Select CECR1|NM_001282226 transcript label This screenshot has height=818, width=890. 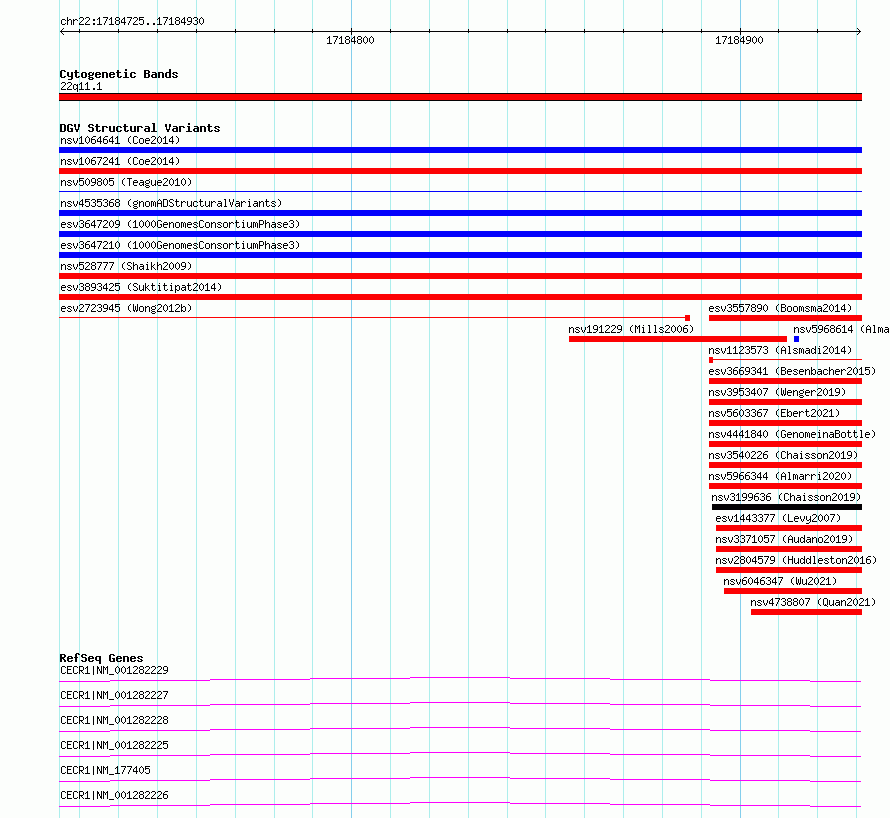(114, 795)
